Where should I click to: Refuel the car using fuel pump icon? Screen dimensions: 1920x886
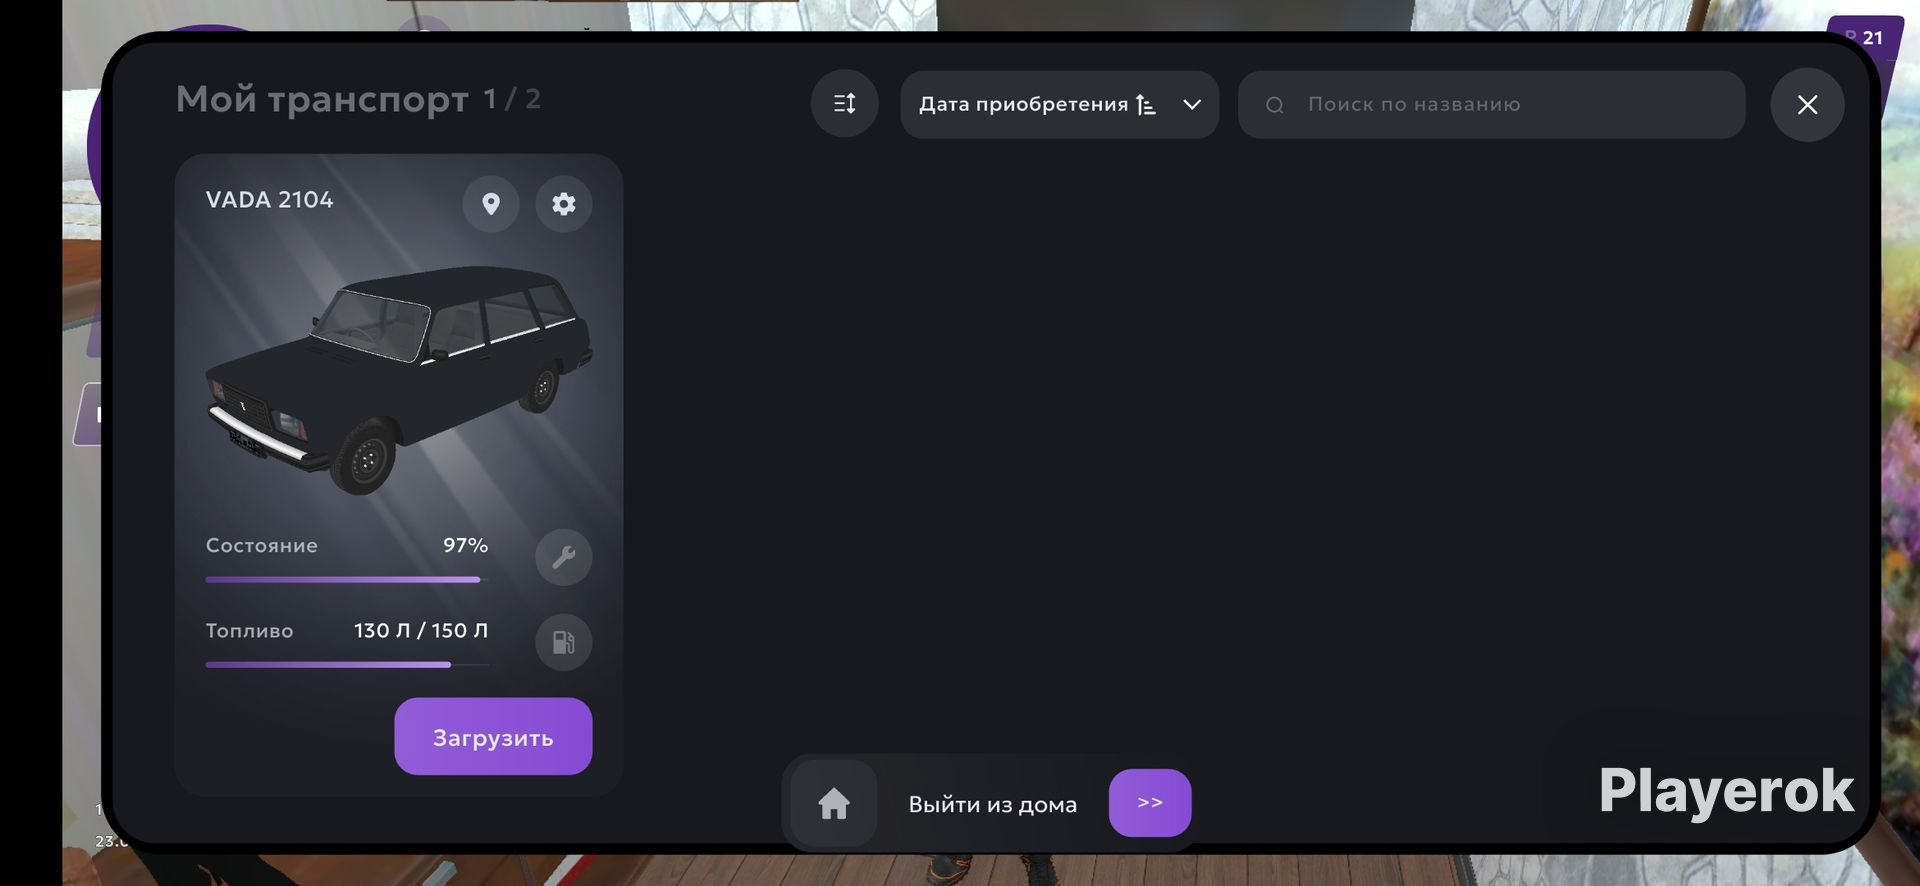click(564, 642)
